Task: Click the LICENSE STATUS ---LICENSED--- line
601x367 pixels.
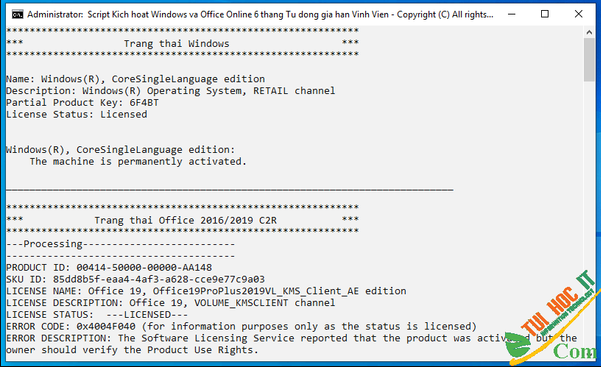Action: pos(97,315)
